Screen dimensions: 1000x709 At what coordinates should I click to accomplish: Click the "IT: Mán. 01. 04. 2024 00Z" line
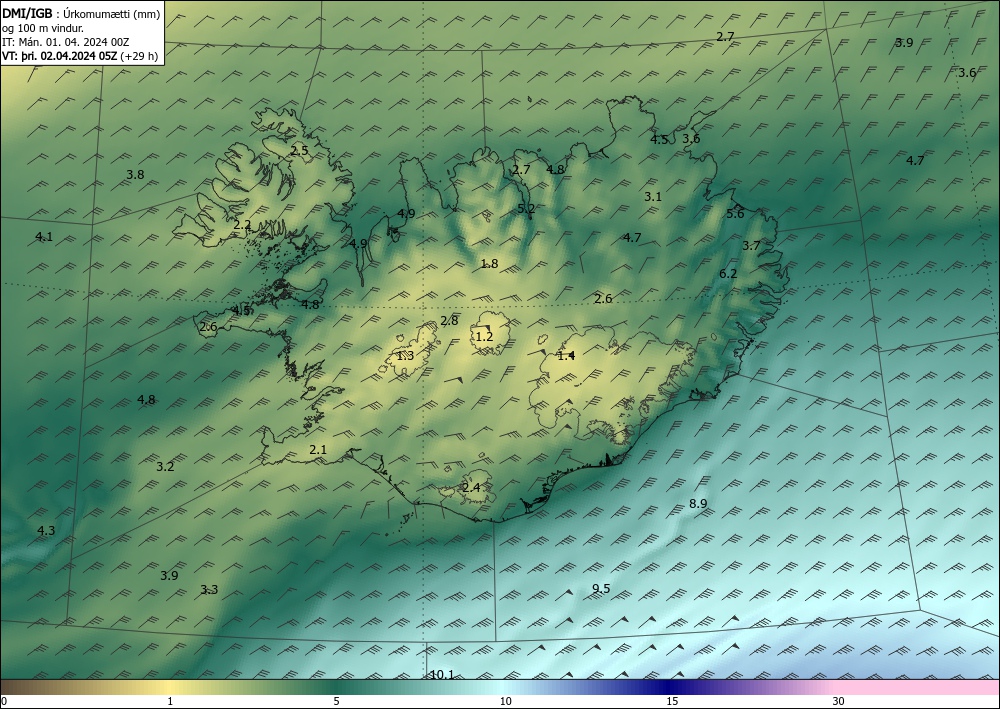66,42
